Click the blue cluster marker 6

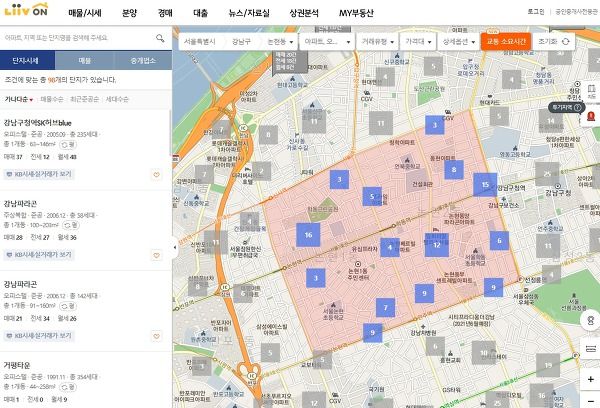point(499,241)
